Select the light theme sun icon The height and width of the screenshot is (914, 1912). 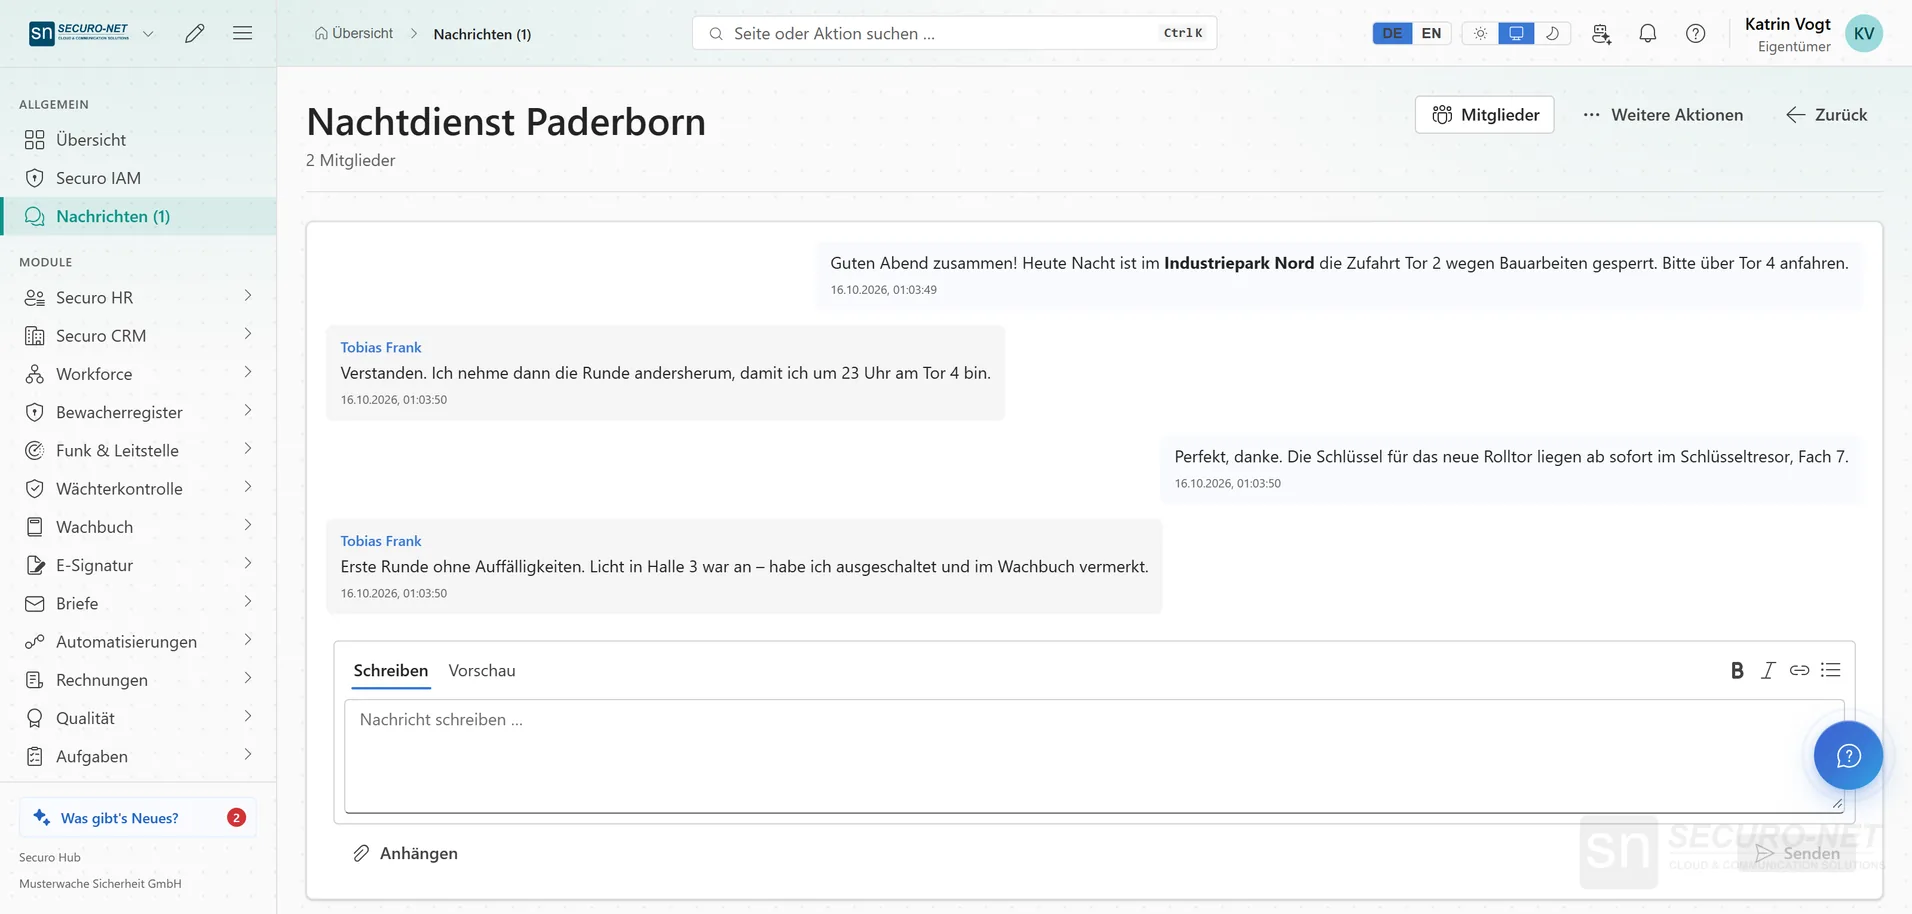1480,33
